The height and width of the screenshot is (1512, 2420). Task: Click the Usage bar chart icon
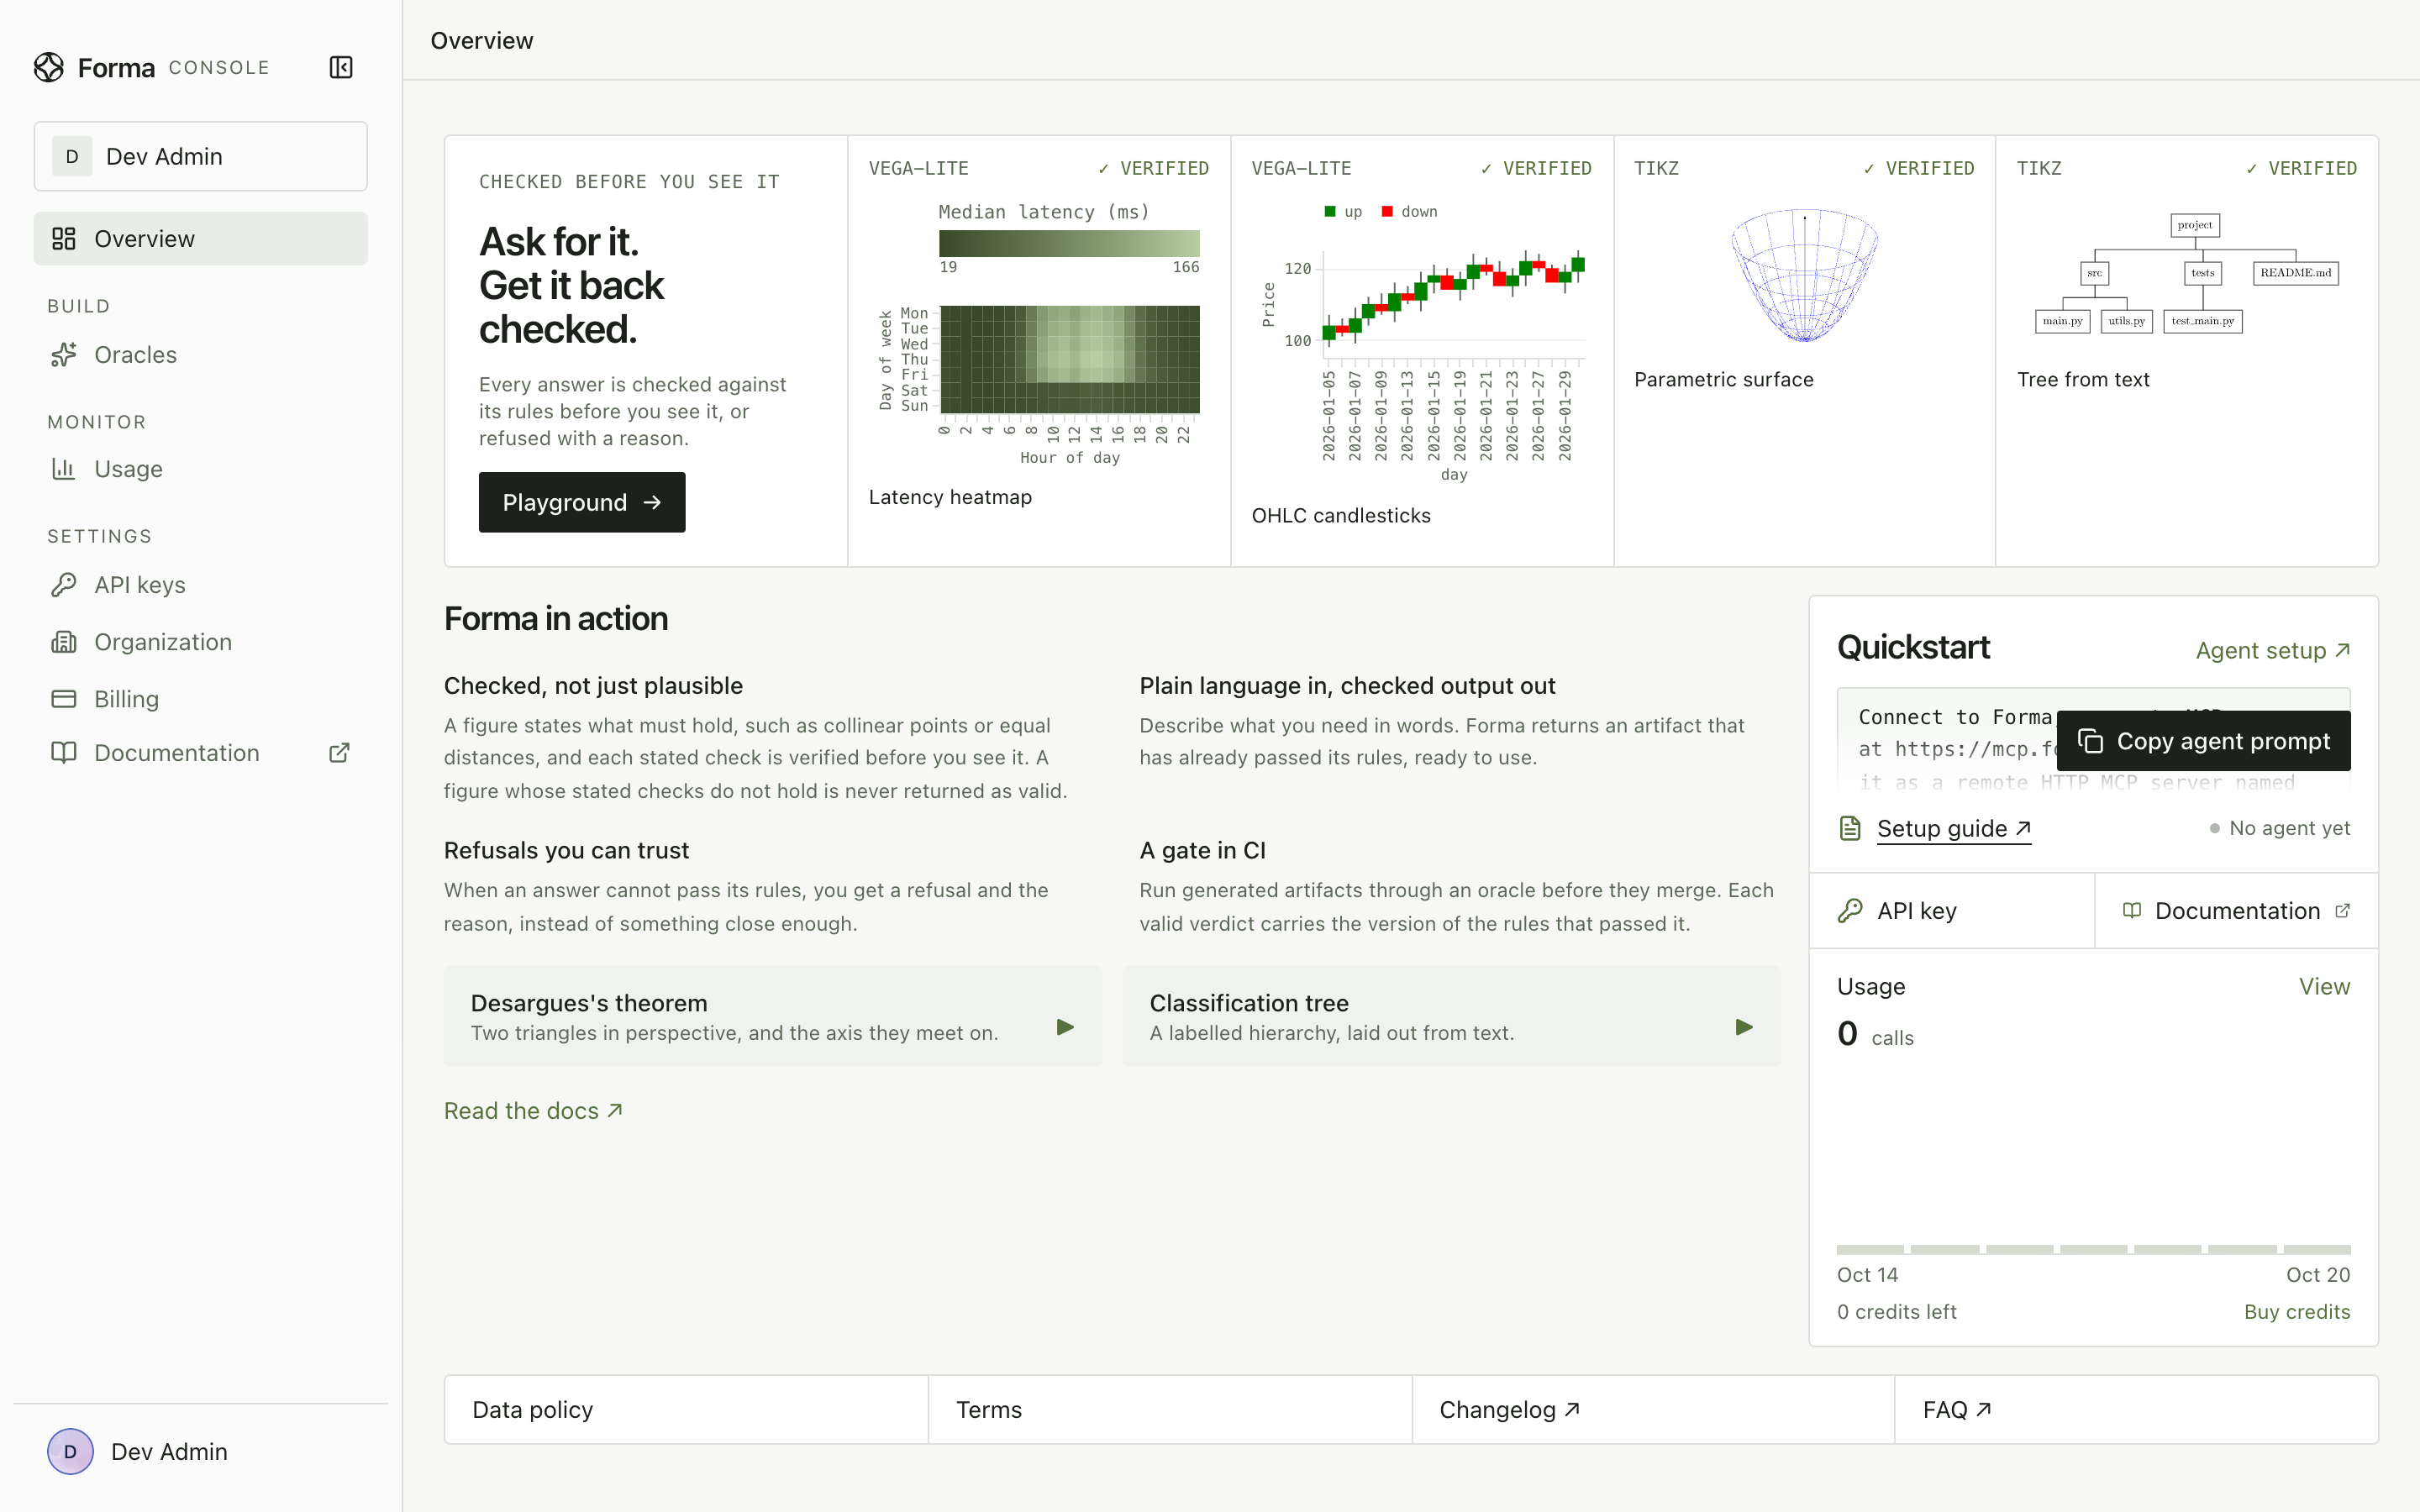[x=64, y=468]
